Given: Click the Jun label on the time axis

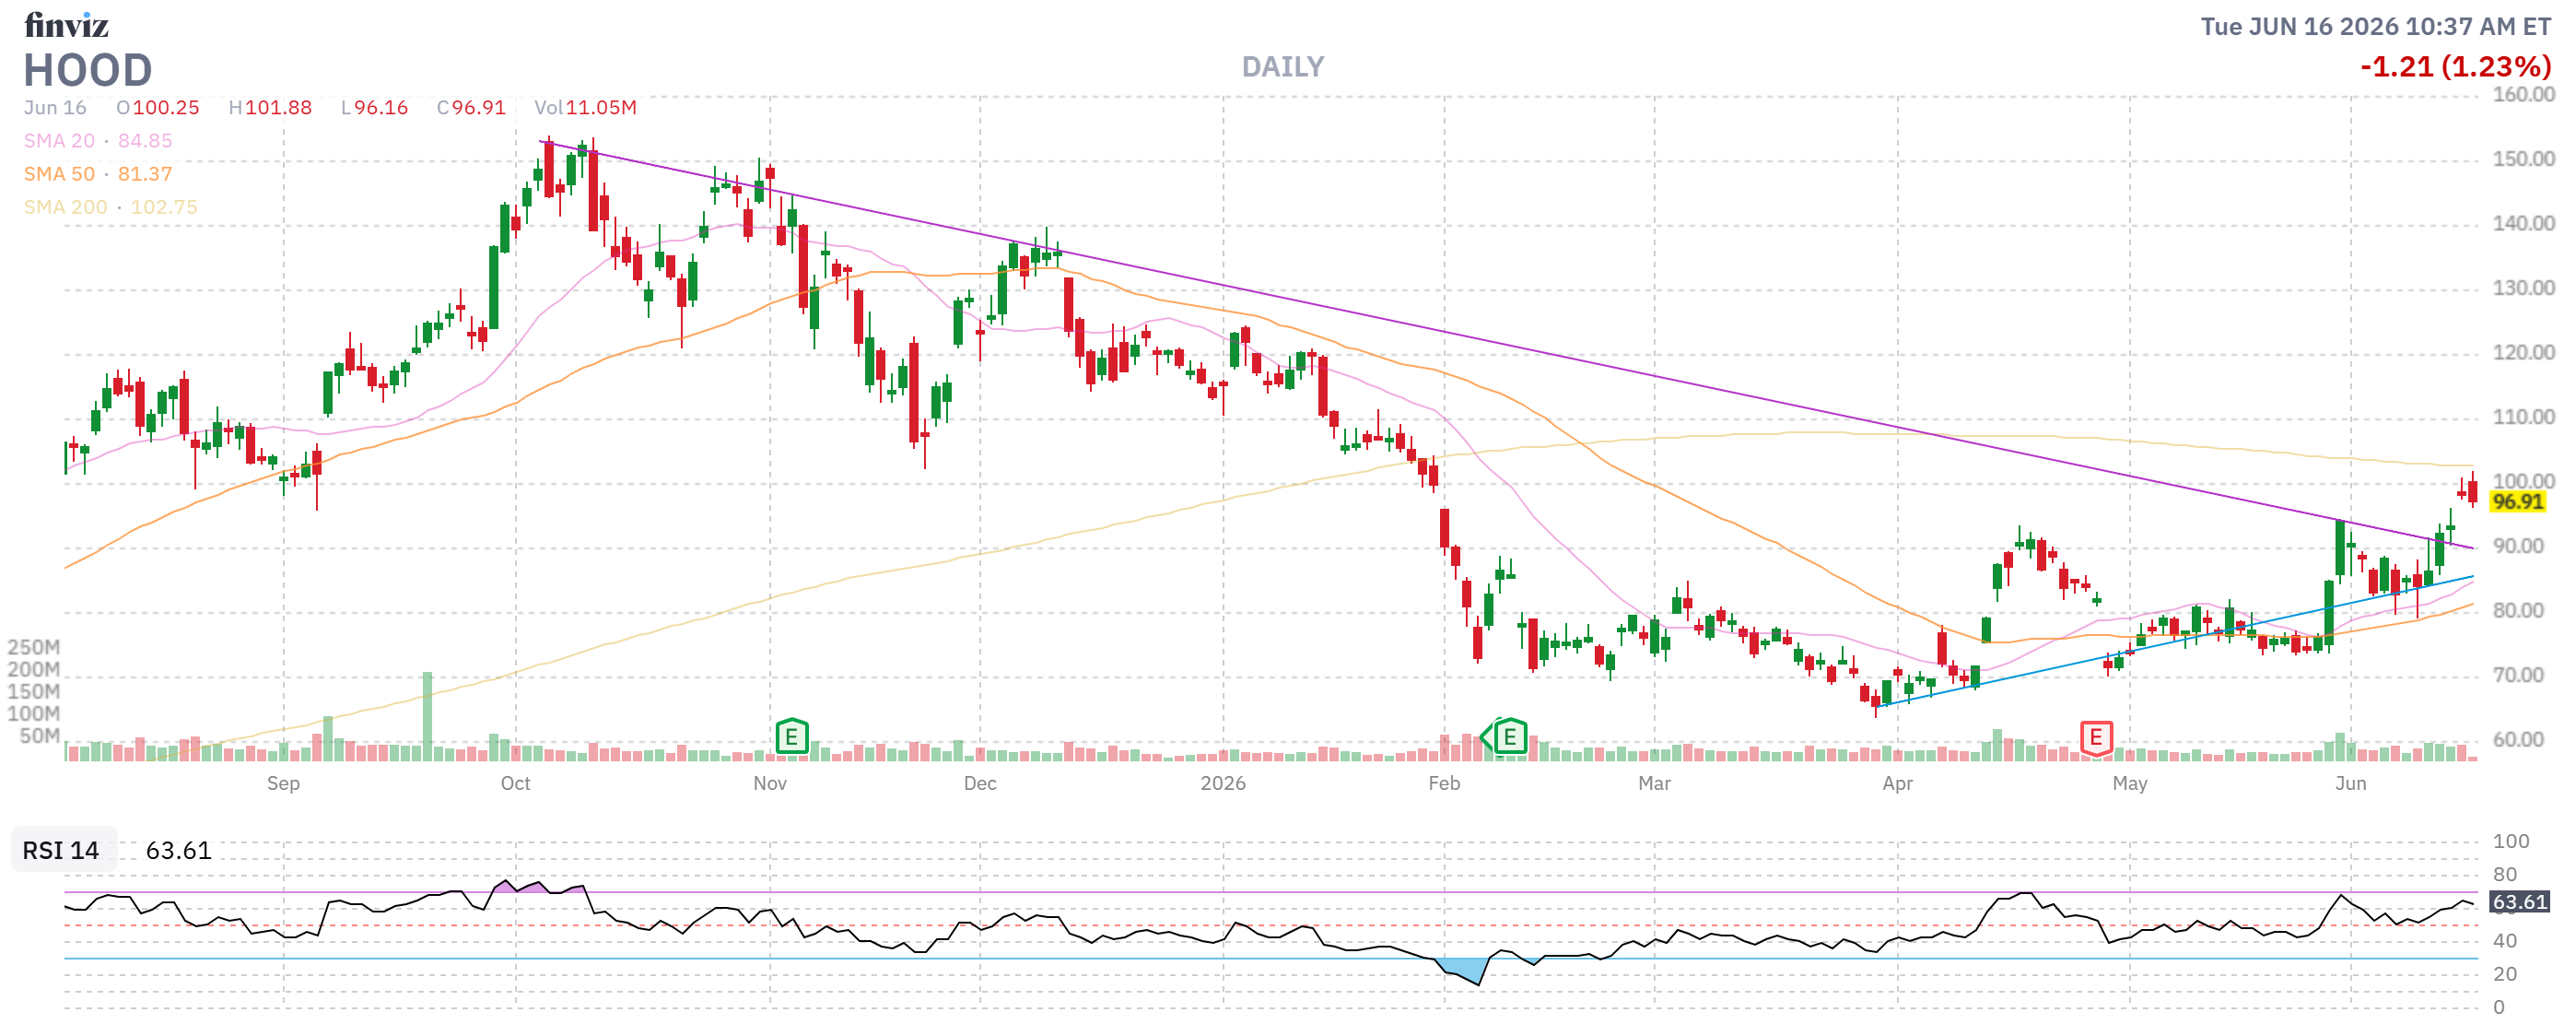Looking at the screenshot, I should 2351,783.
